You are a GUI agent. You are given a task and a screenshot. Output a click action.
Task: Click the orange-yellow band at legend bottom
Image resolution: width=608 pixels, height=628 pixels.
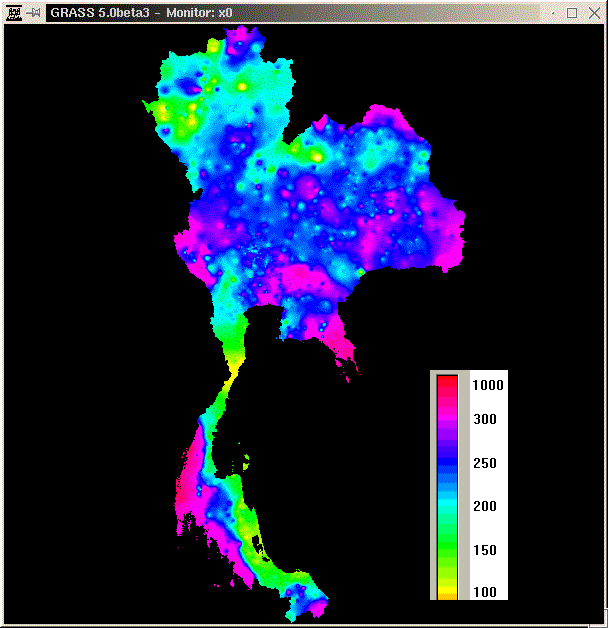(448, 592)
